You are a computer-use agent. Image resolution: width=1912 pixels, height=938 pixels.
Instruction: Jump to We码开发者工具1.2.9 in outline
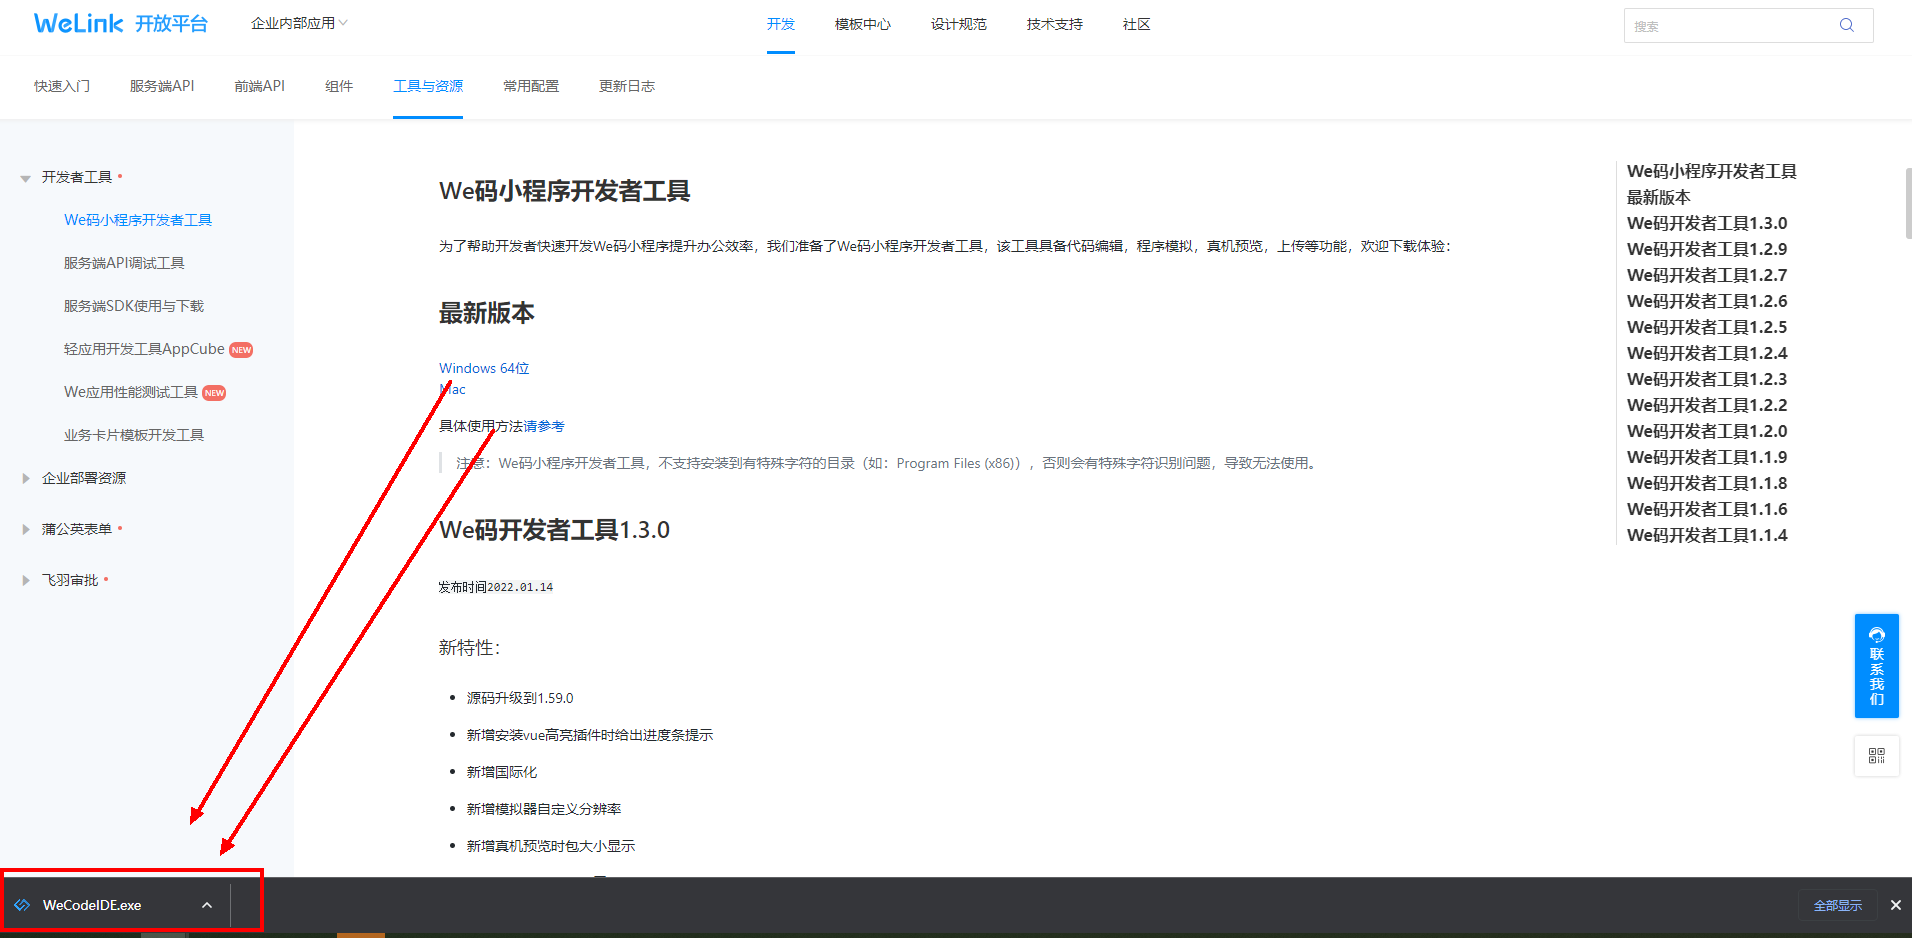point(1707,249)
